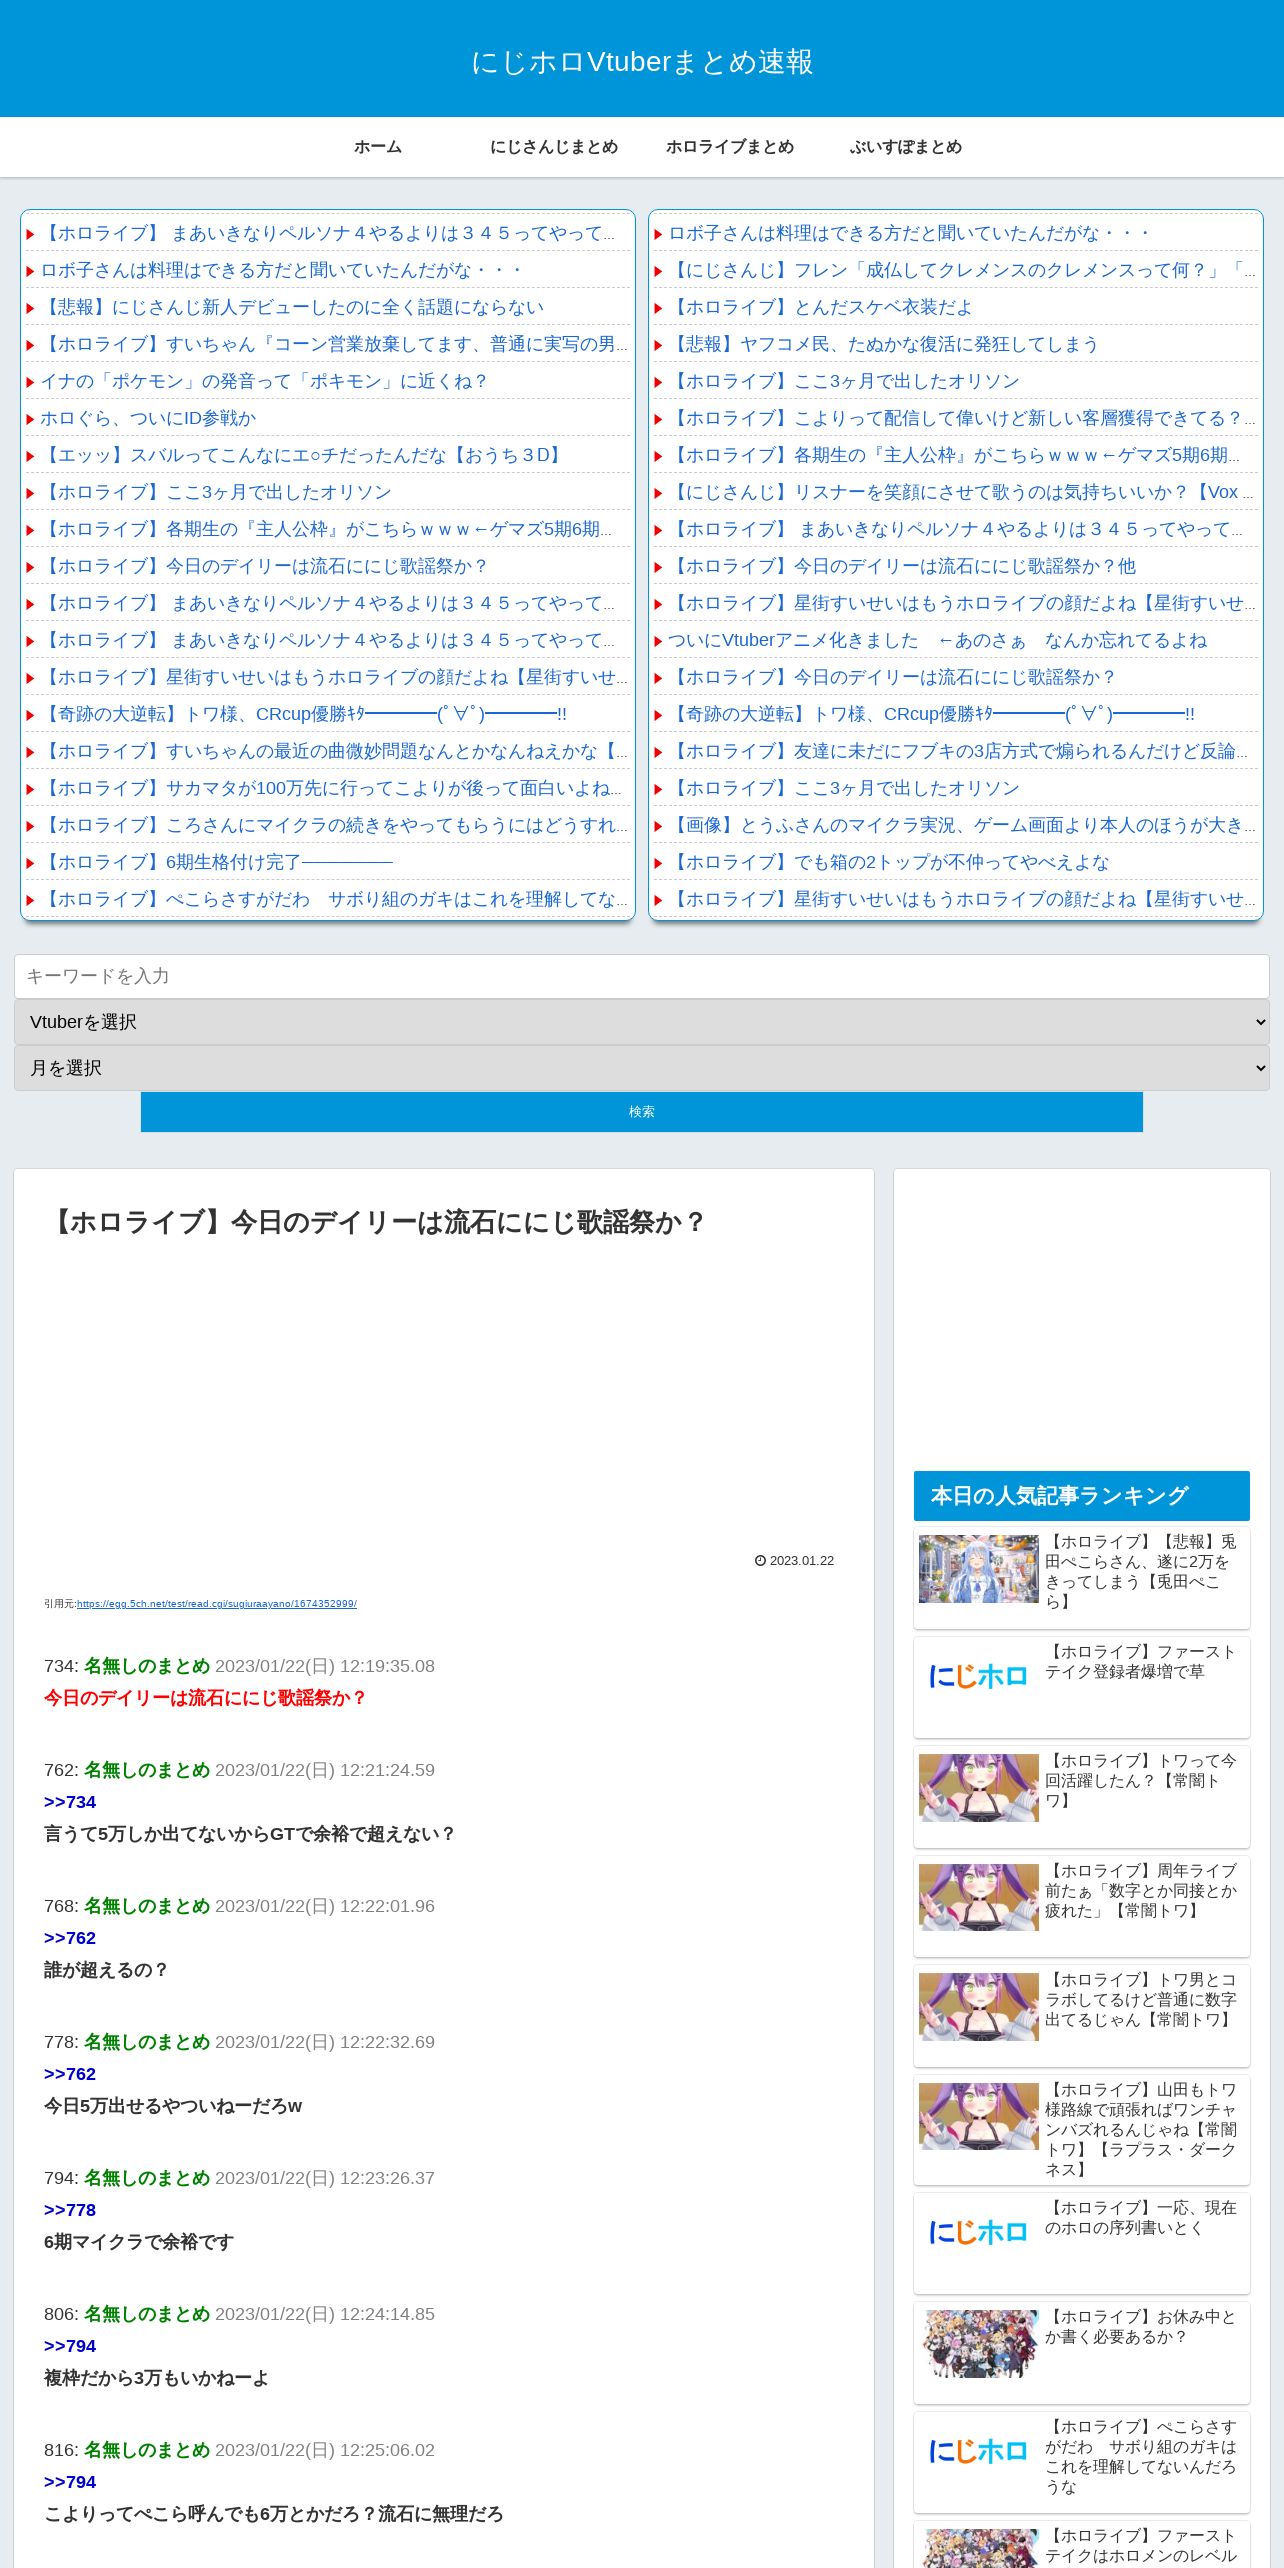1284x2568 pixels.
Task: Go to the ホーム menu item
Action: 378,147
